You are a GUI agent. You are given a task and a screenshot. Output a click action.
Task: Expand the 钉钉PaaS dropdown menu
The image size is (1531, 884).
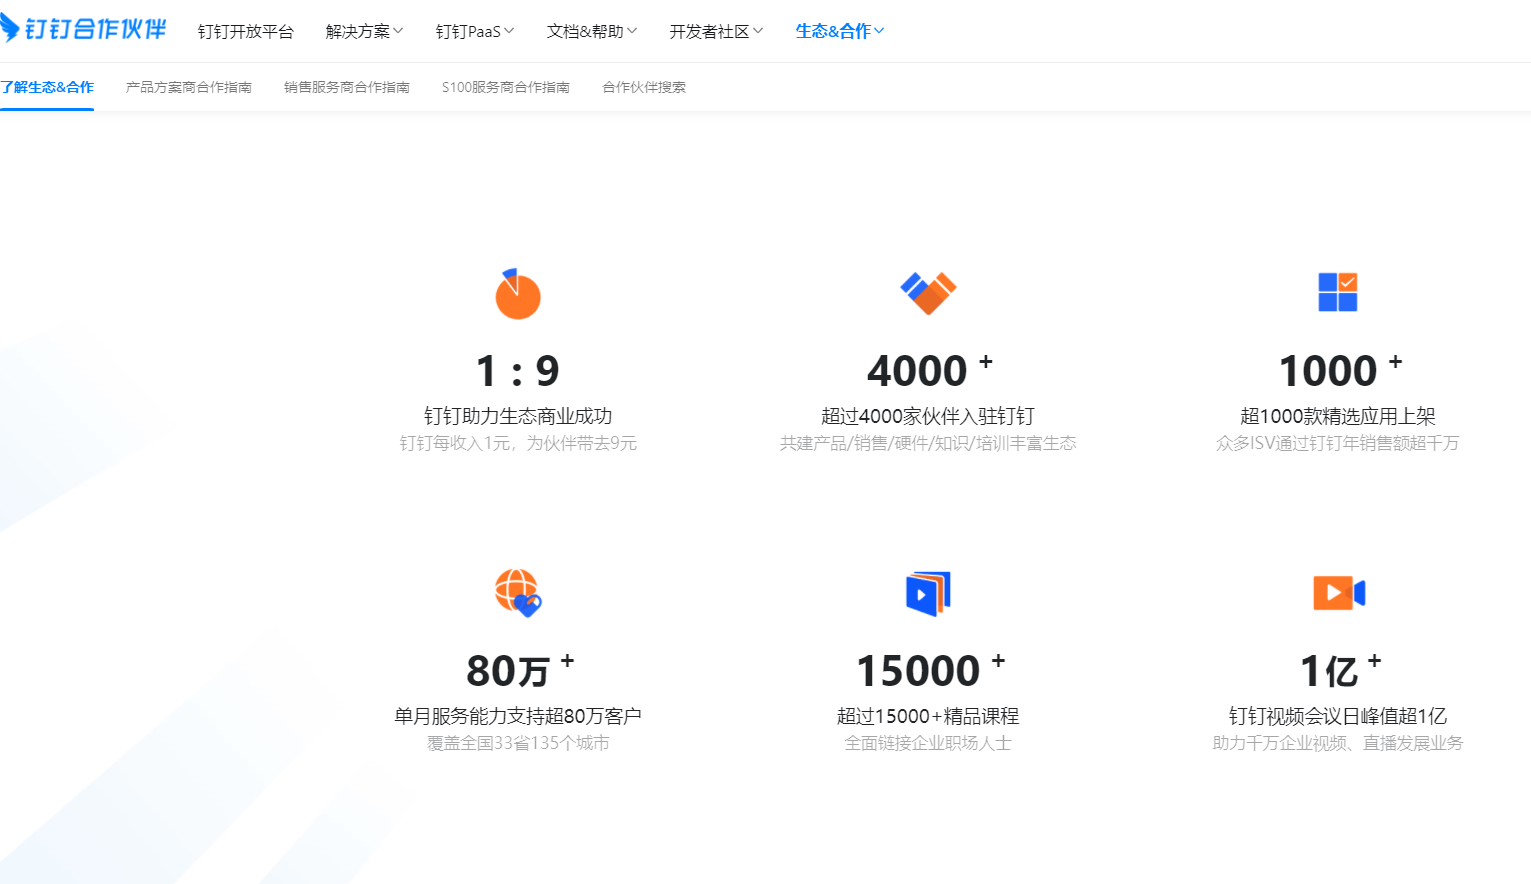point(475,32)
